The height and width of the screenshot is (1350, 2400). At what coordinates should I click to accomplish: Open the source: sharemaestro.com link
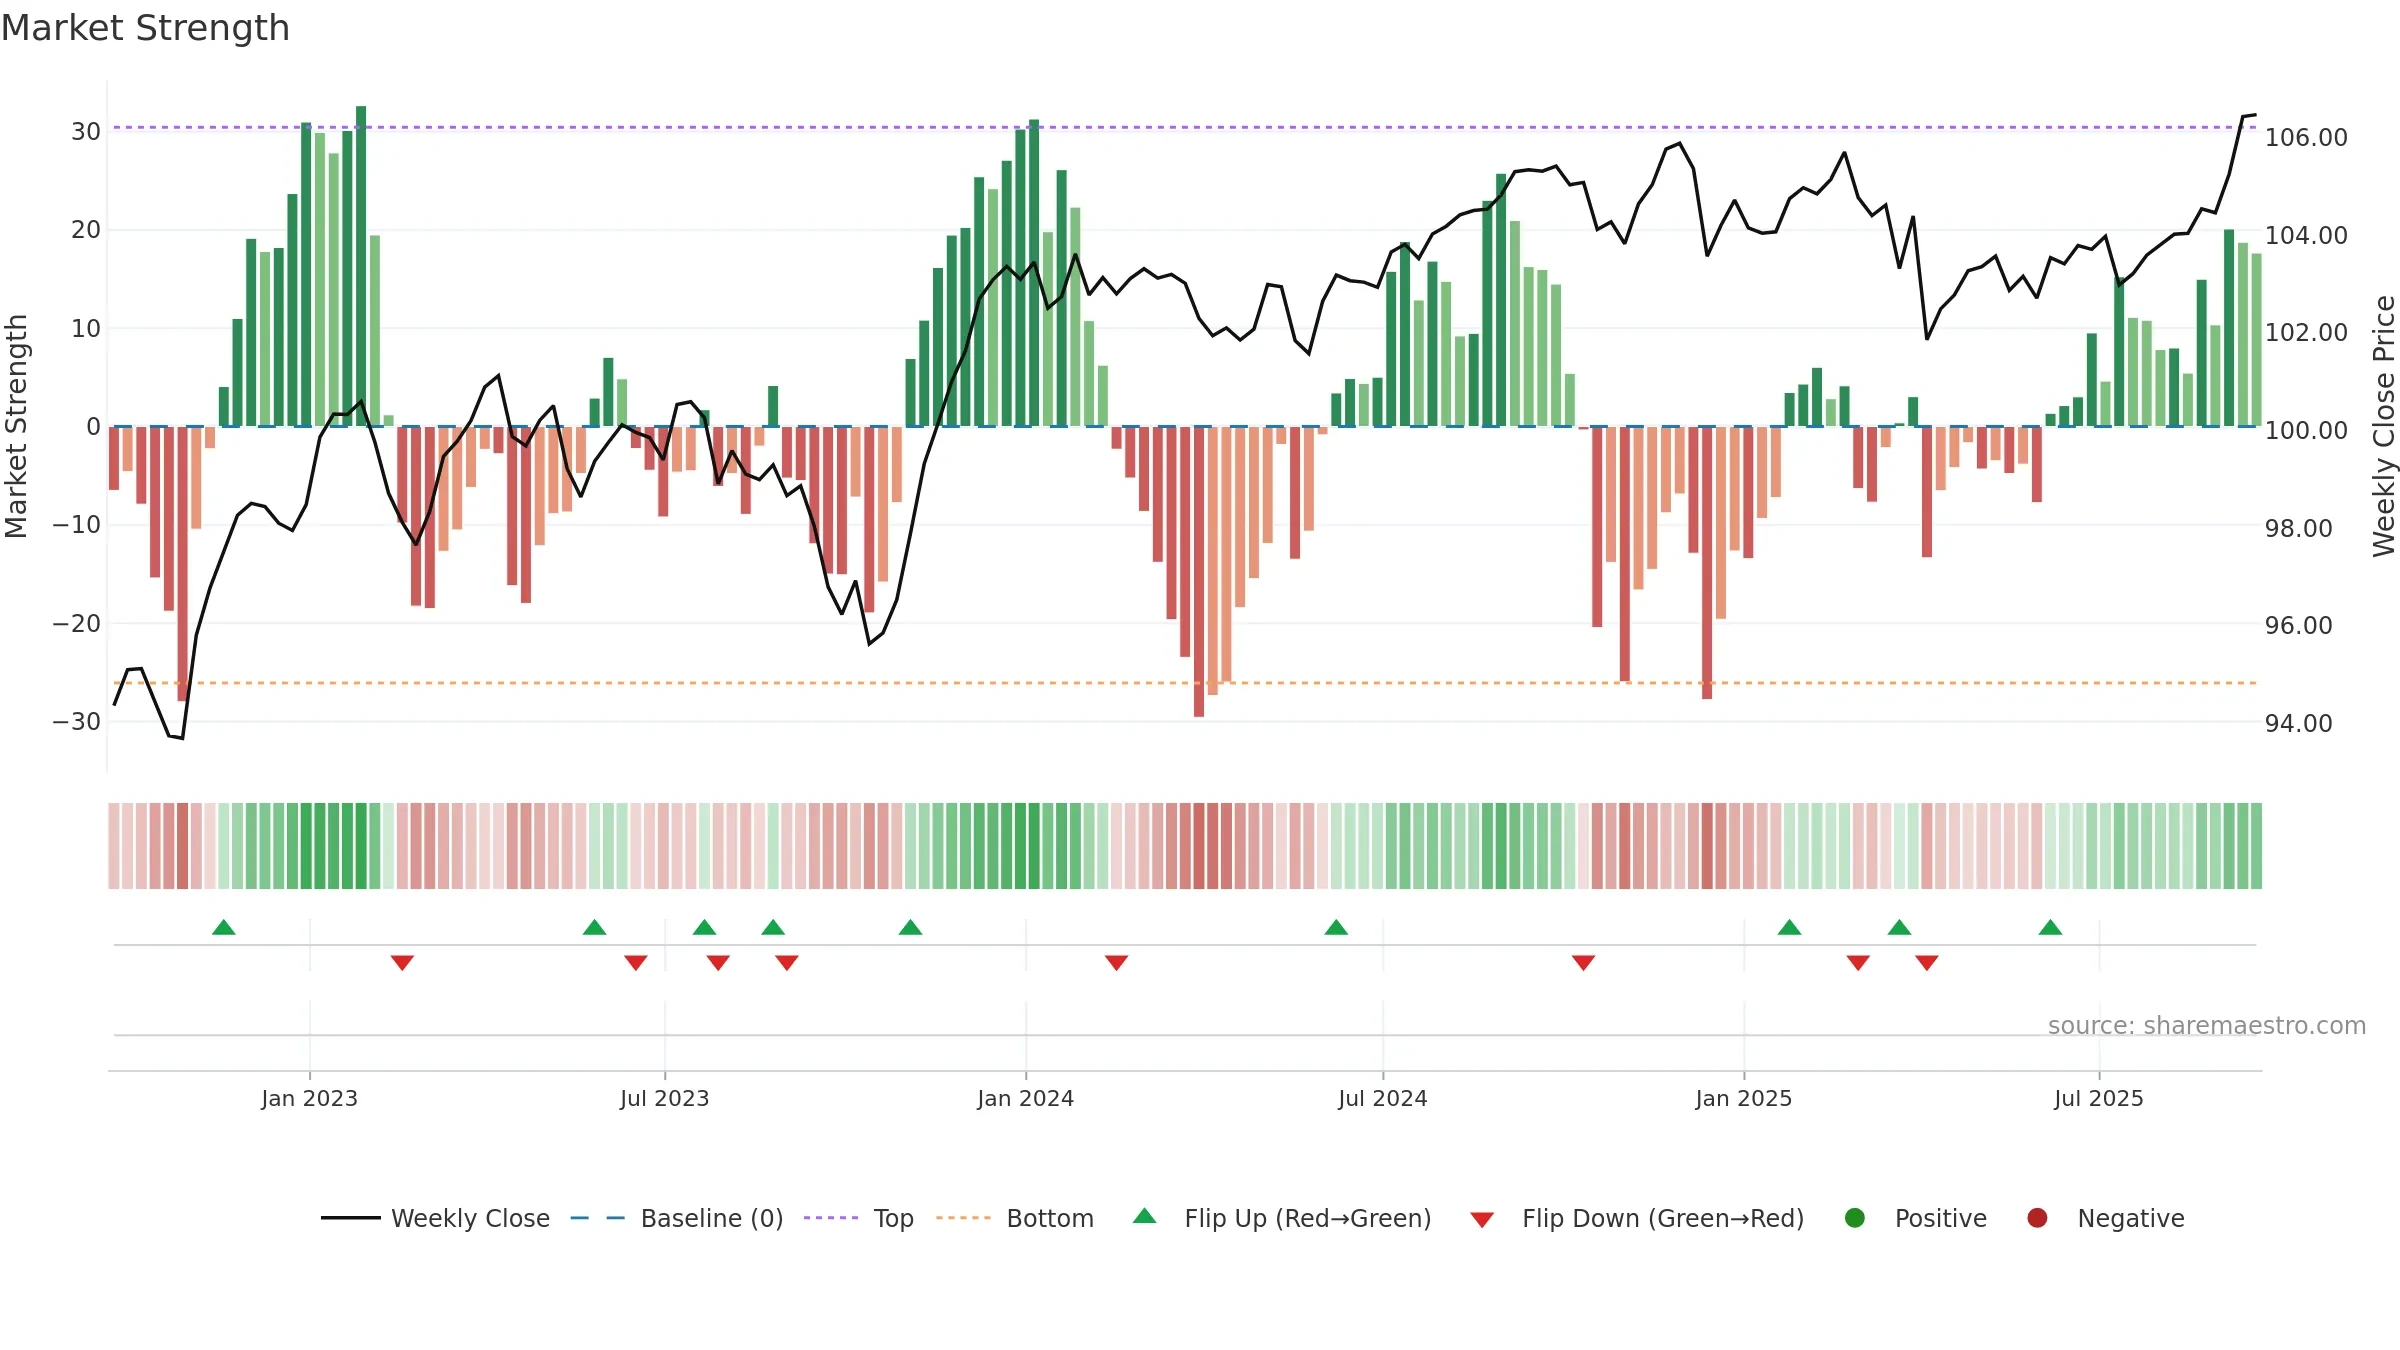(2207, 1025)
